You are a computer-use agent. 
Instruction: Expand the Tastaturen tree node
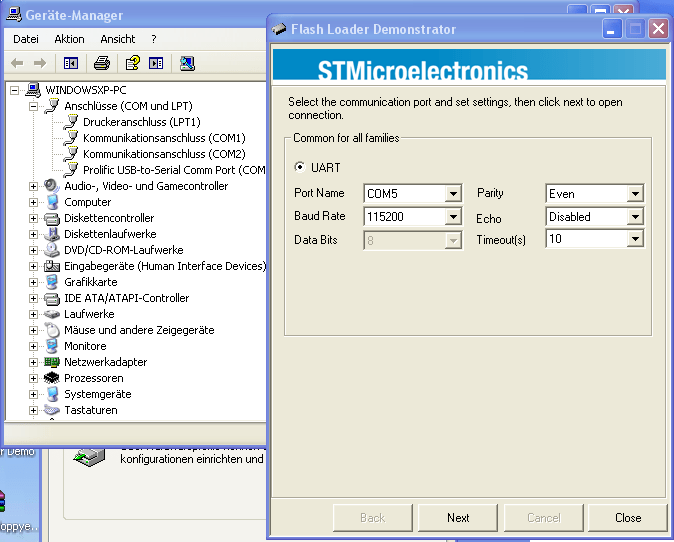pyautogui.click(x=33, y=410)
